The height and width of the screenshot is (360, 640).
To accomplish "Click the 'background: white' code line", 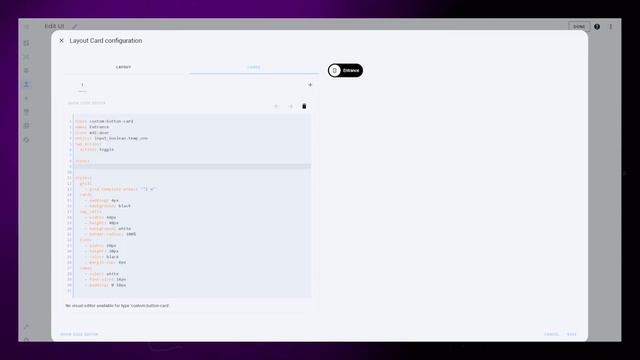I will (108, 229).
